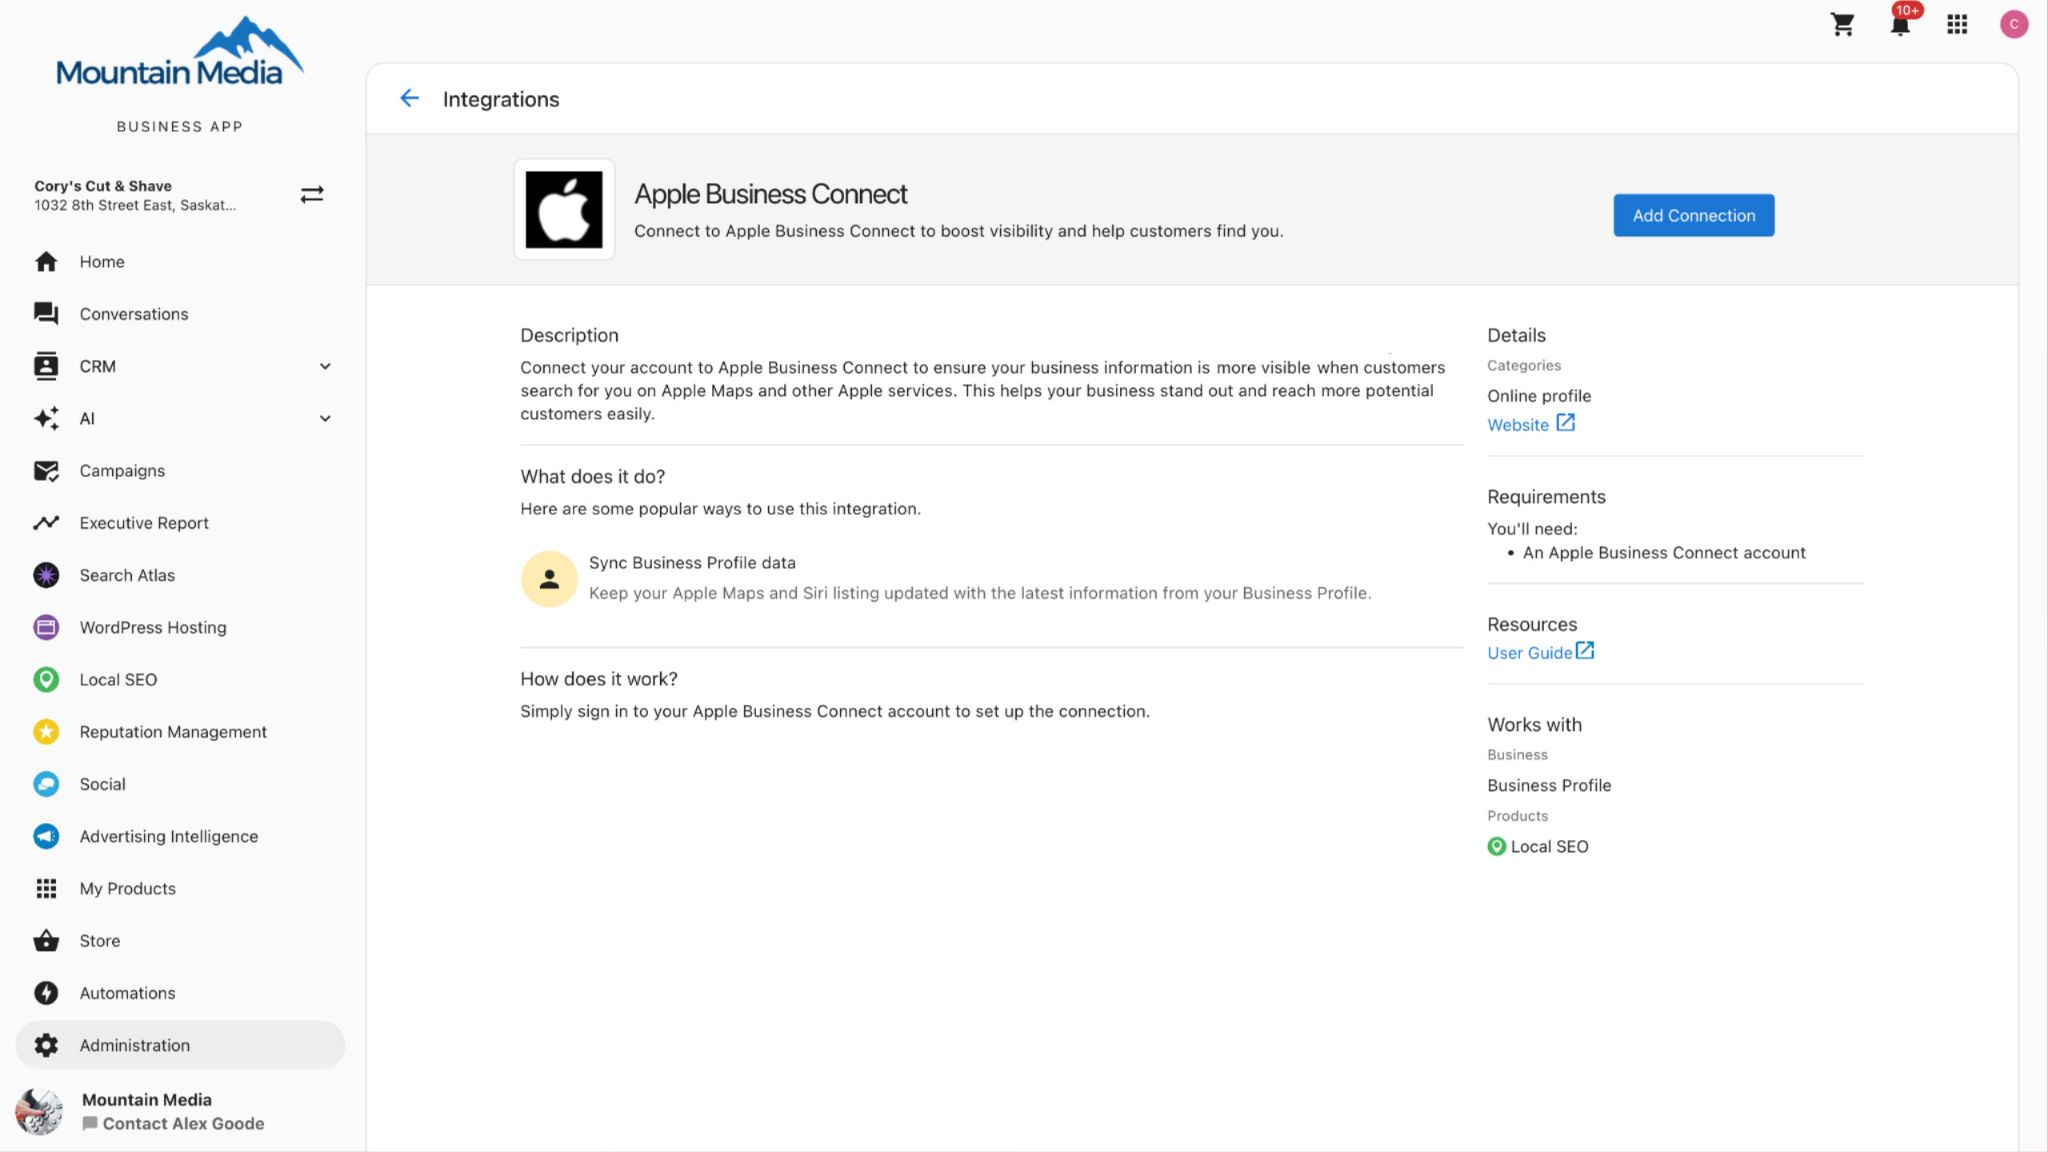Open Reputation Management via its star icon
2048x1152 pixels.
click(x=46, y=731)
